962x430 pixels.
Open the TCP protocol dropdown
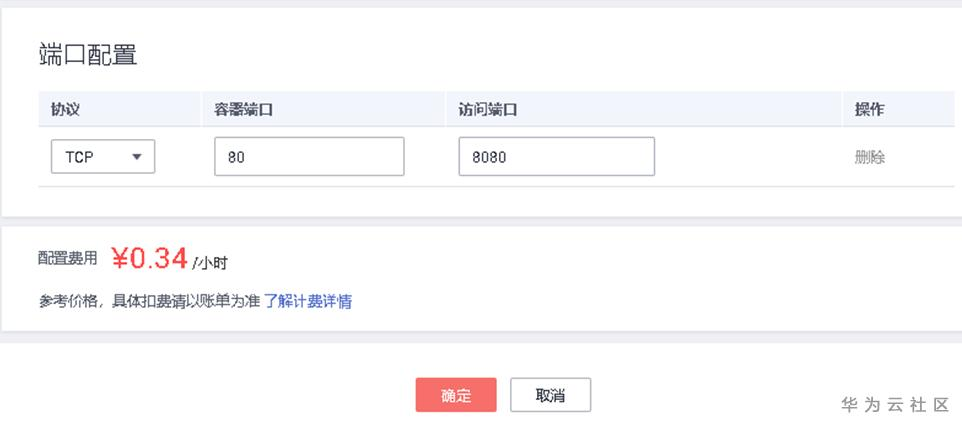point(103,156)
